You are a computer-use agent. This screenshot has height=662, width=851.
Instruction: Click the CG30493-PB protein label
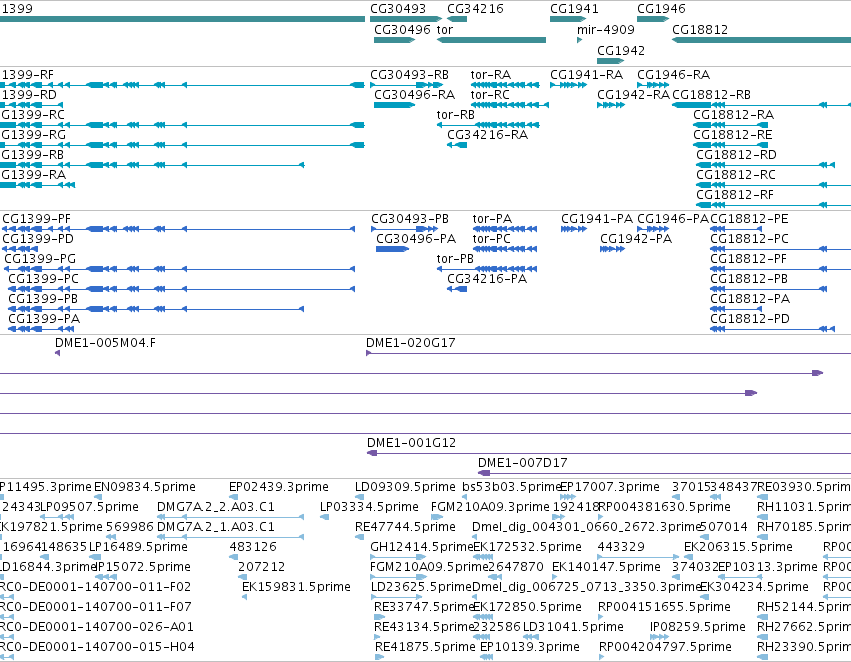(x=410, y=219)
